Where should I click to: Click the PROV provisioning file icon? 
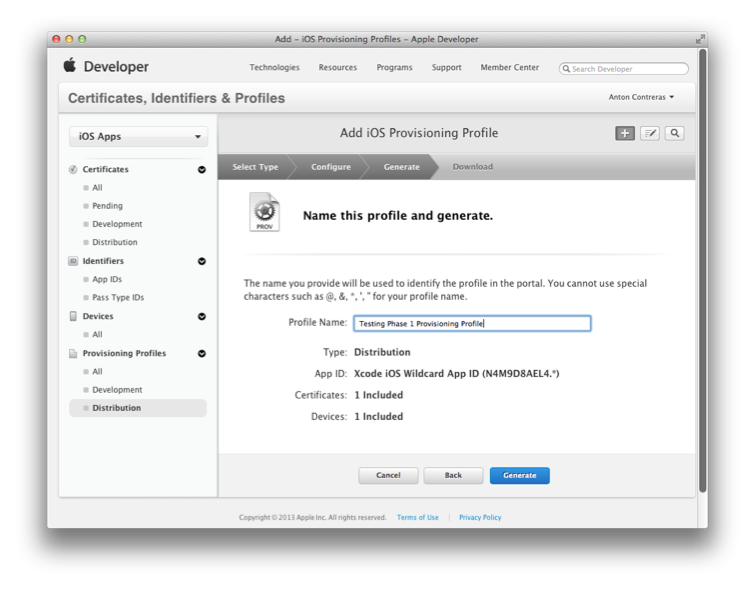(x=265, y=213)
